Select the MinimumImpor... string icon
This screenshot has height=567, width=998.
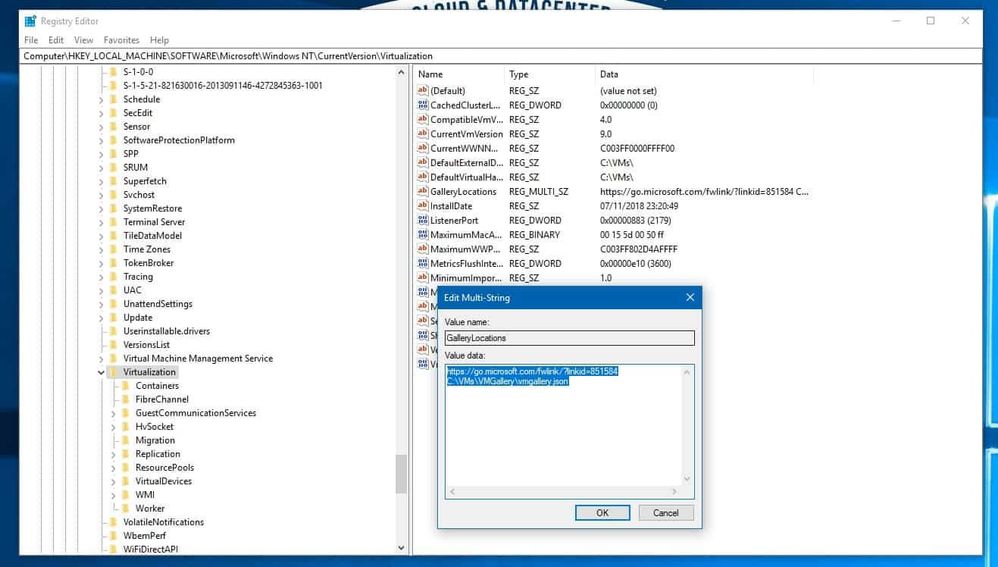[x=423, y=277]
